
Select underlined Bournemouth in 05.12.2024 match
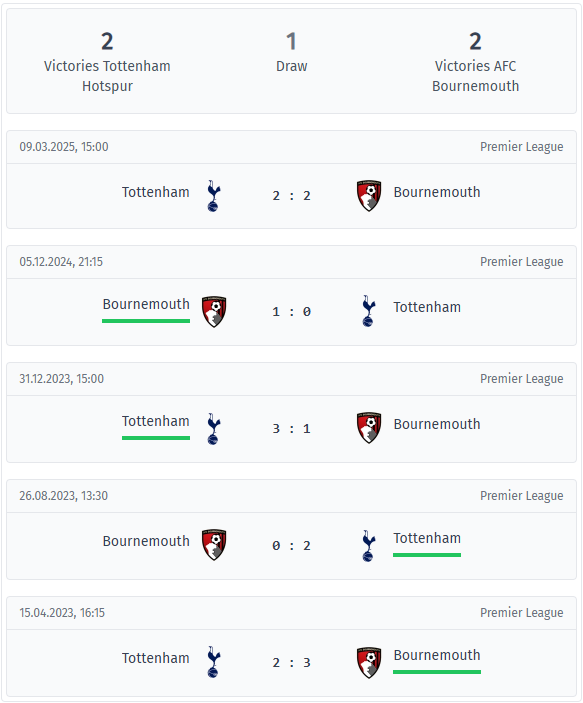point(146,304)
